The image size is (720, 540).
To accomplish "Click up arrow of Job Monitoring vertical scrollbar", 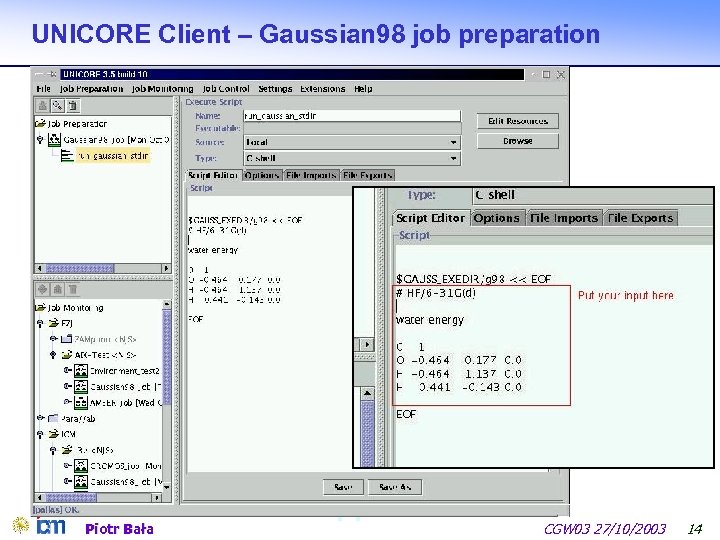I will click(167, 304).
